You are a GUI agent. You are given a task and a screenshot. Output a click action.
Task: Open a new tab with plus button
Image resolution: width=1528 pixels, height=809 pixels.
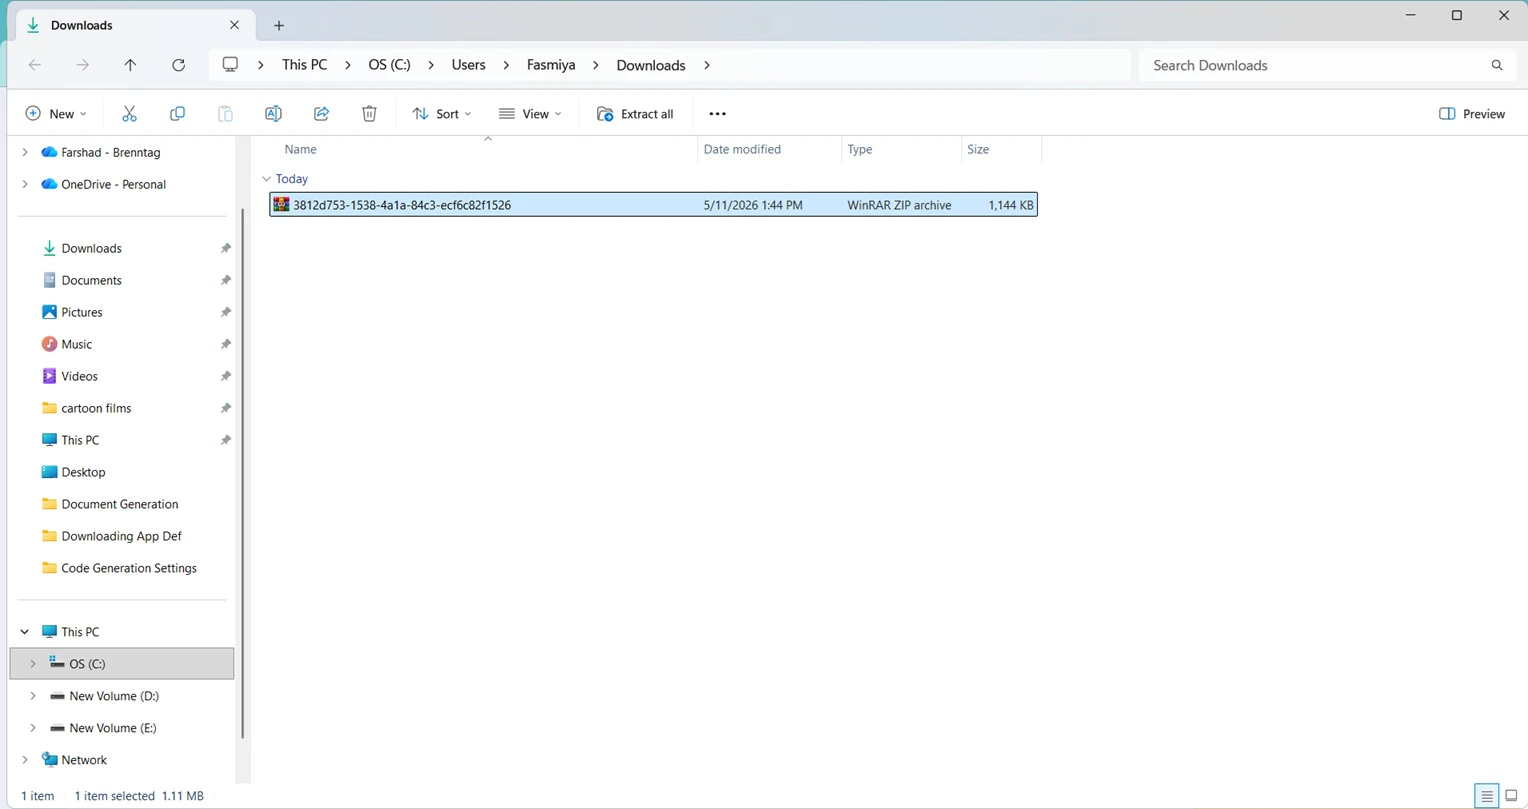click(279, 25)
